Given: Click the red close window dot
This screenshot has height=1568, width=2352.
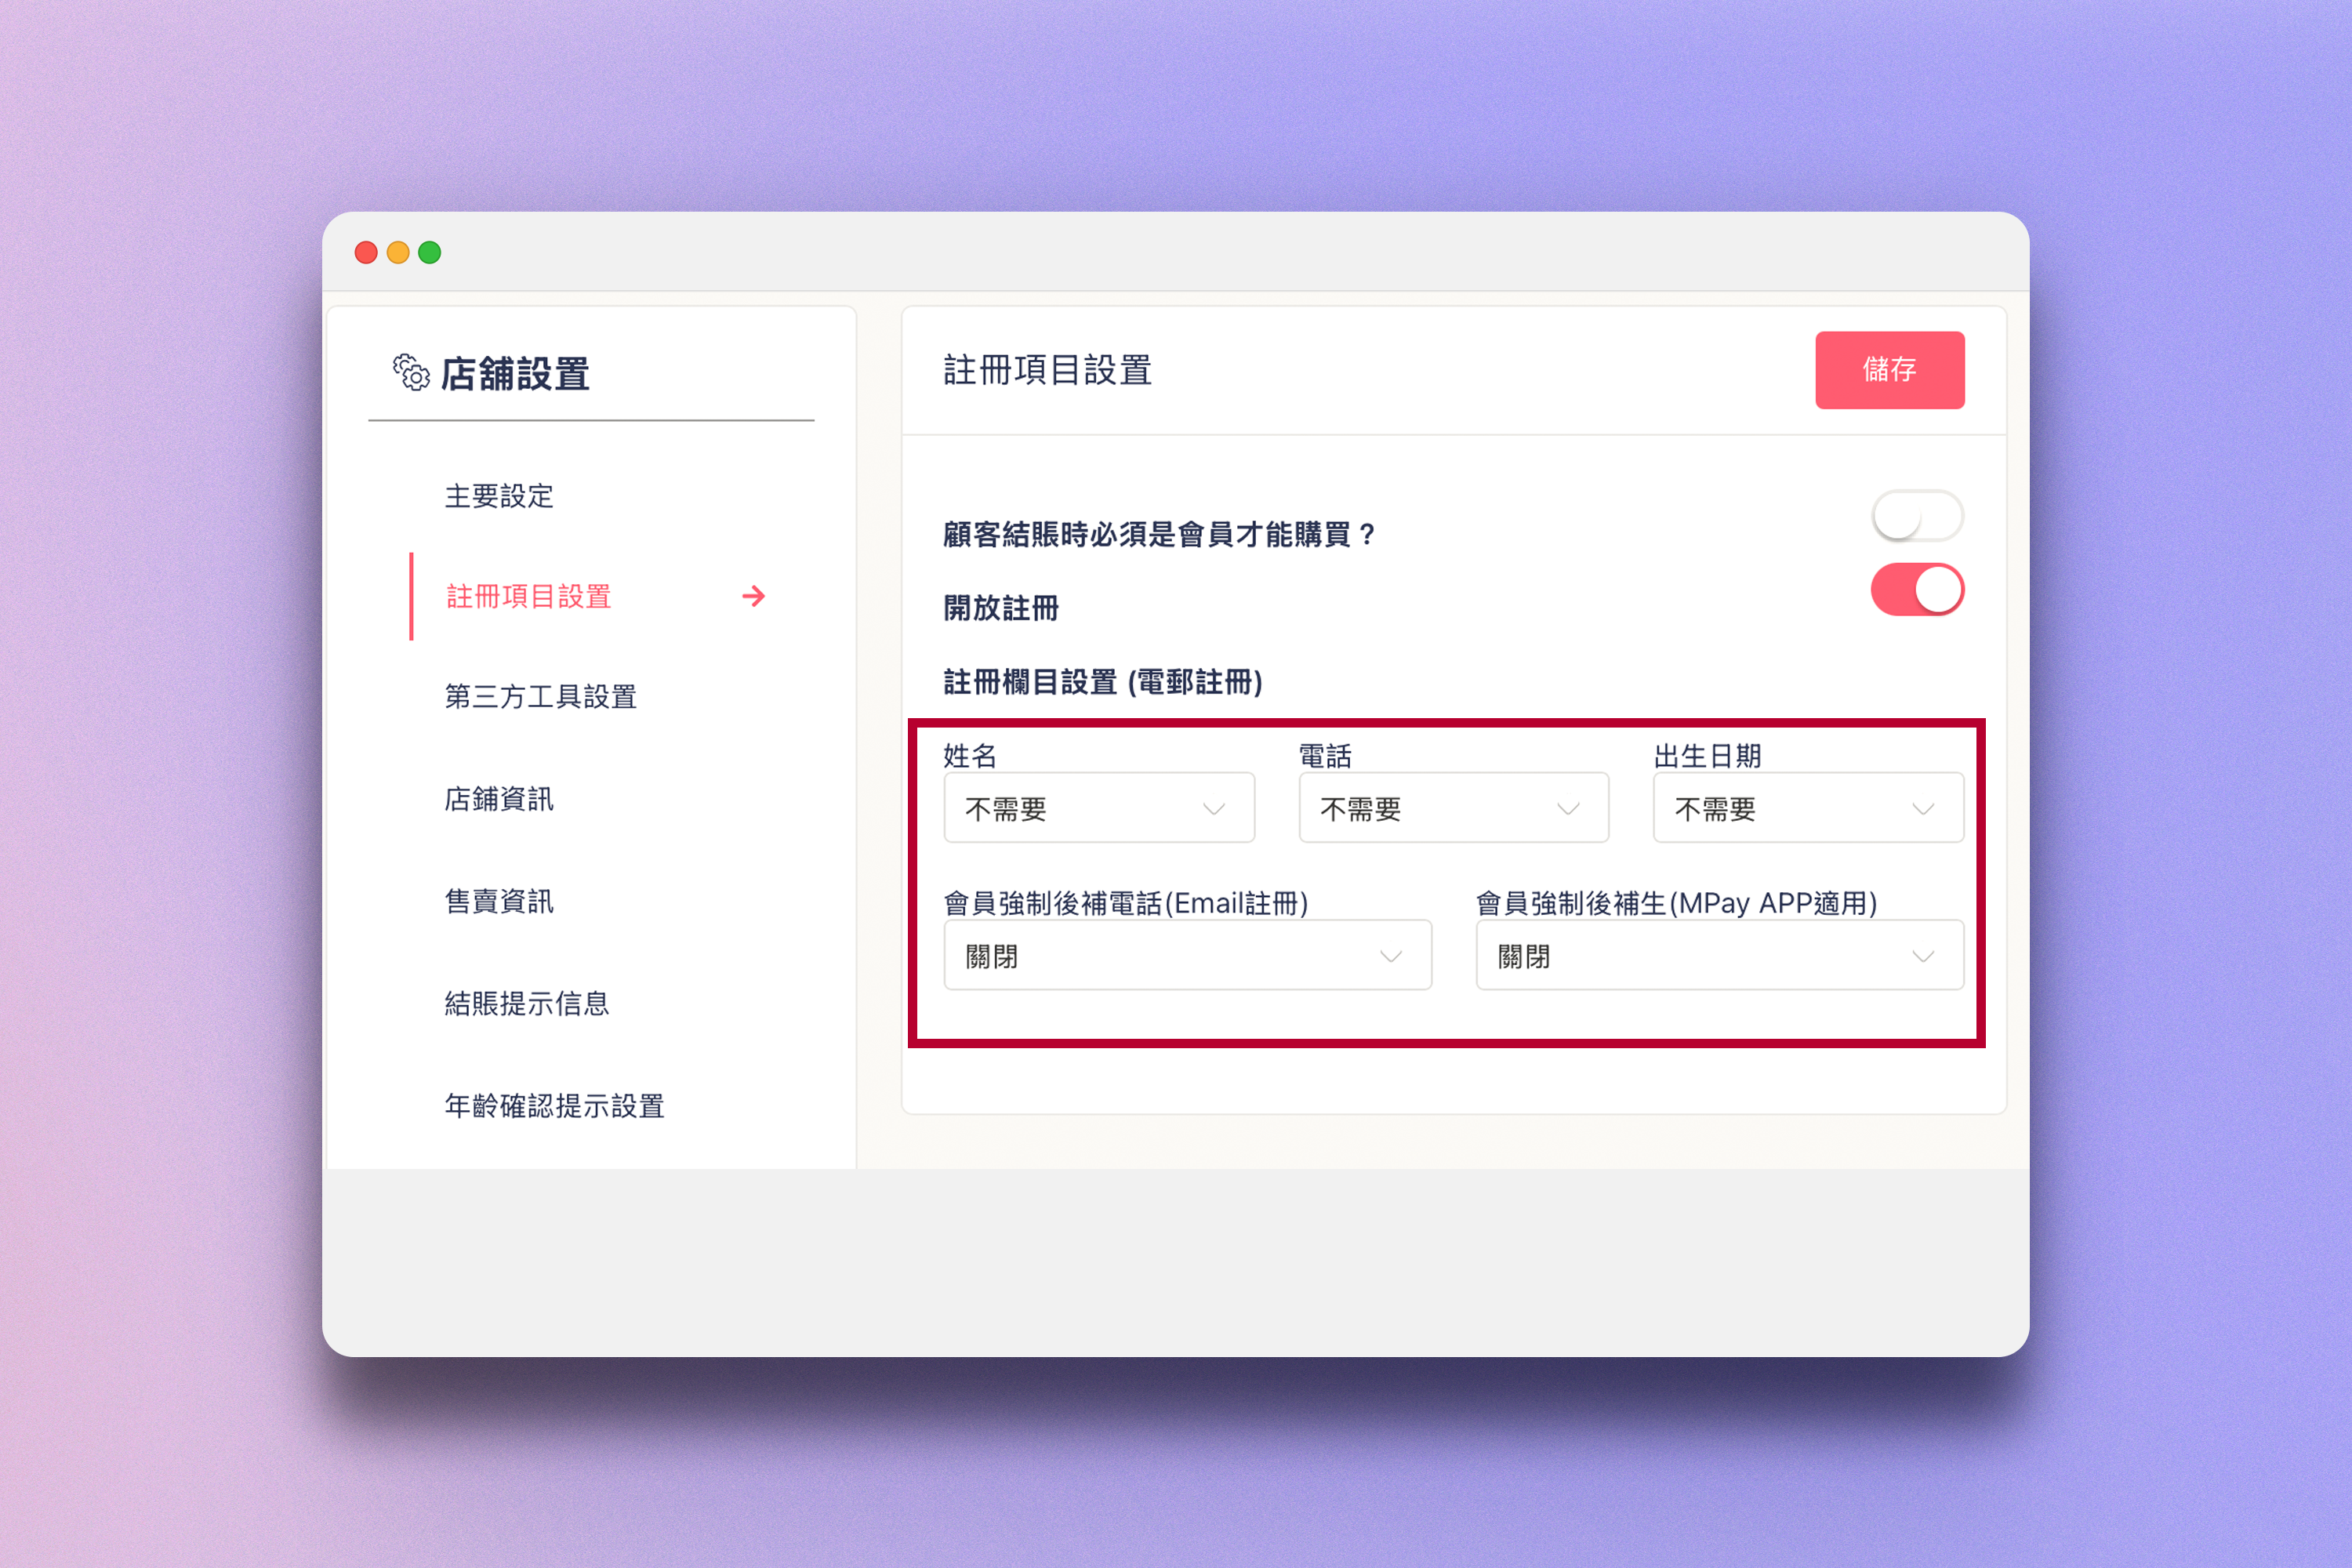Looking at the screenshot, I should (366, 252).
